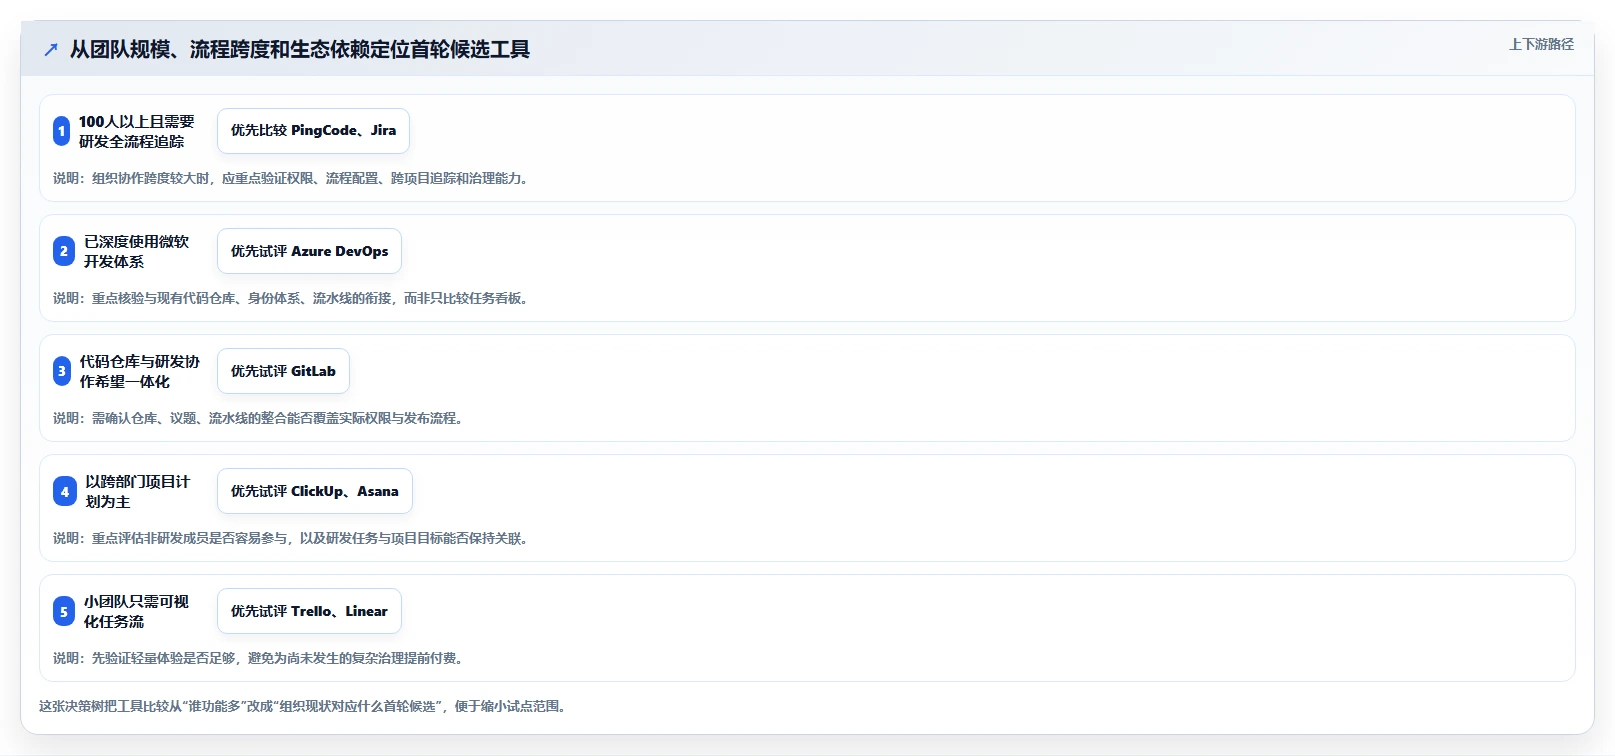This screenshot has height=756, width=1615.
Task: Click condition text 以跨部门项目计划为主
Action: click(x=137, y=491)
